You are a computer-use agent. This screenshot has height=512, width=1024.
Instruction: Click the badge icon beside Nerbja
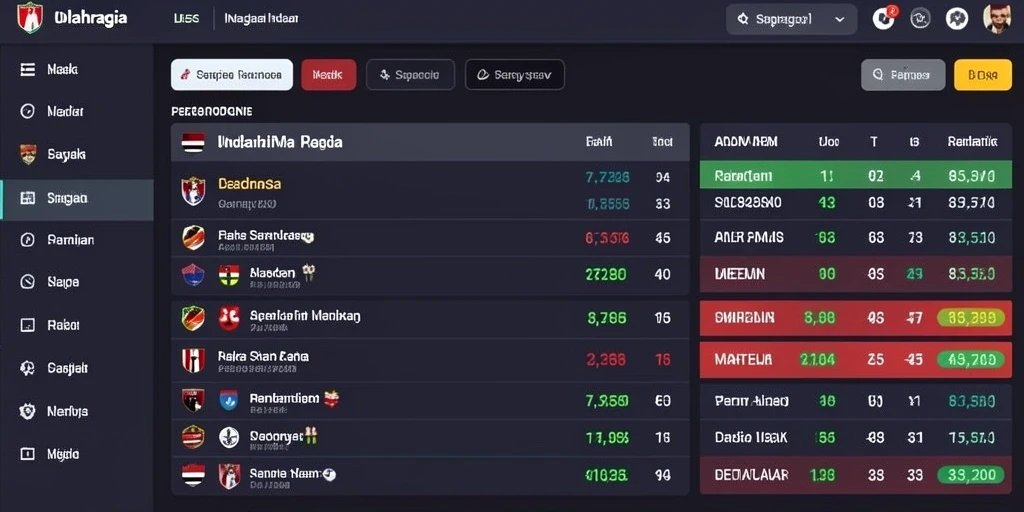click(27, 411)
